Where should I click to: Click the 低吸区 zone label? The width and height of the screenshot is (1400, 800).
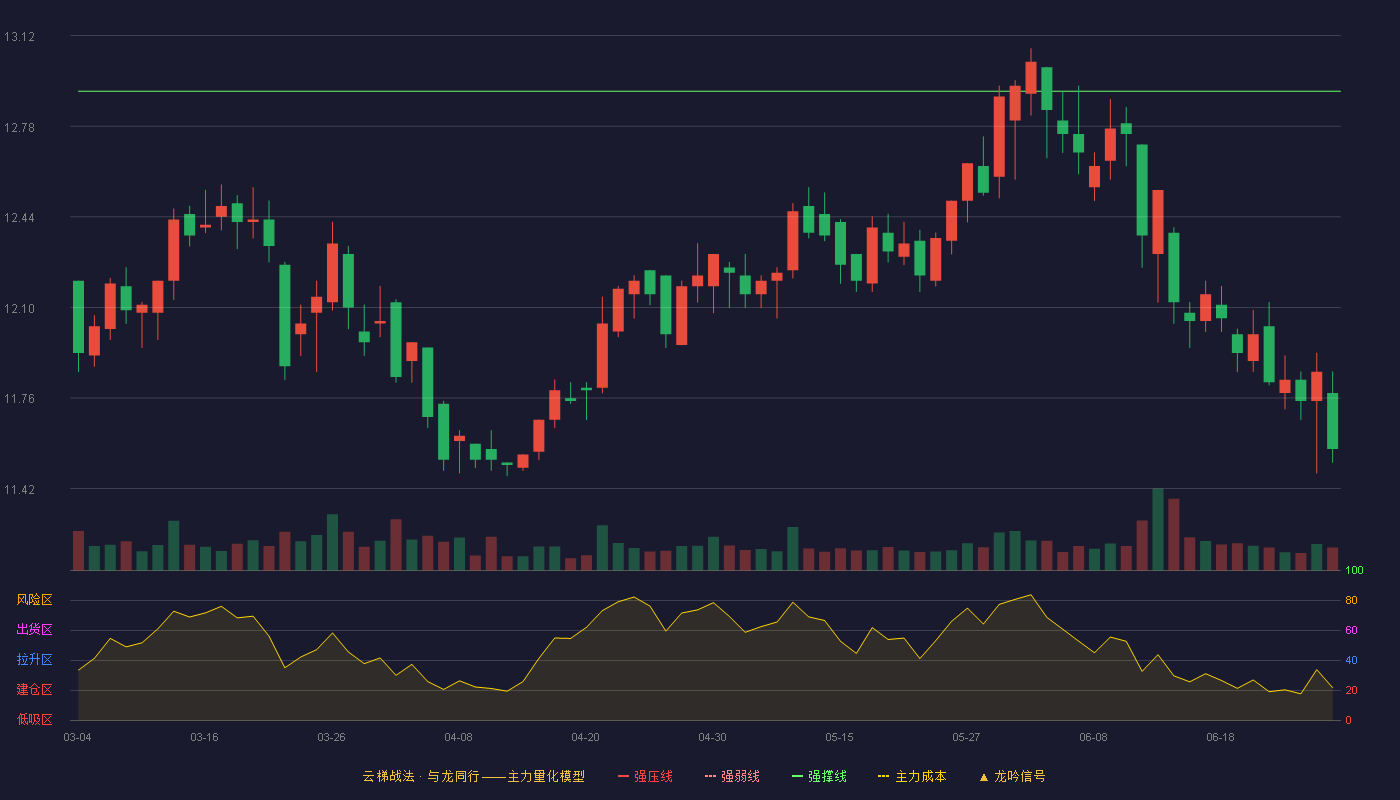click(x=34, y=719)
